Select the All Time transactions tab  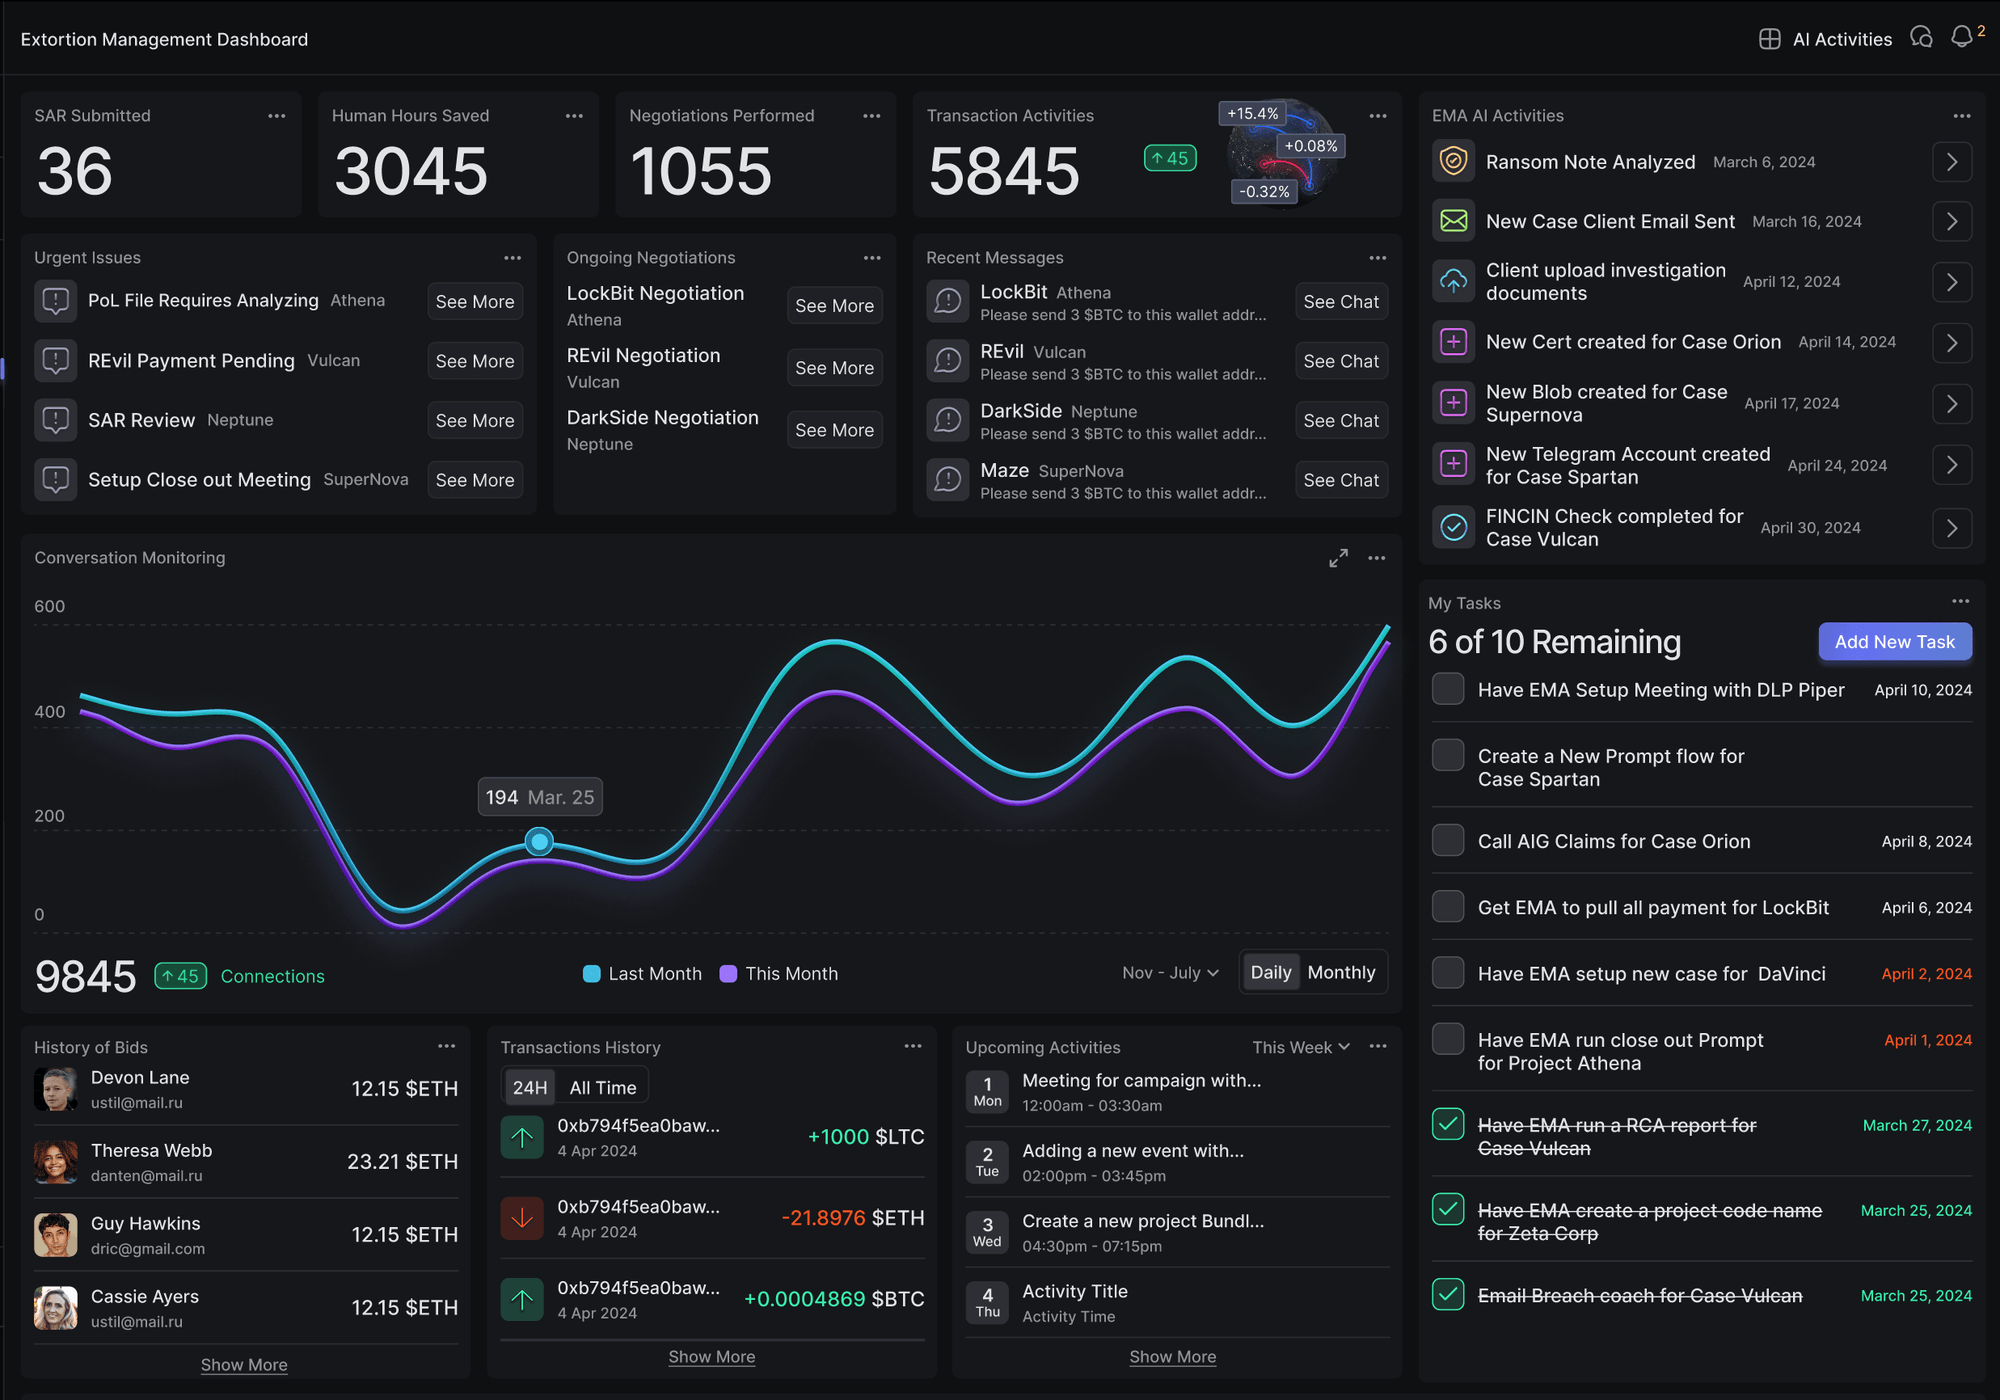coord(602,1088)
